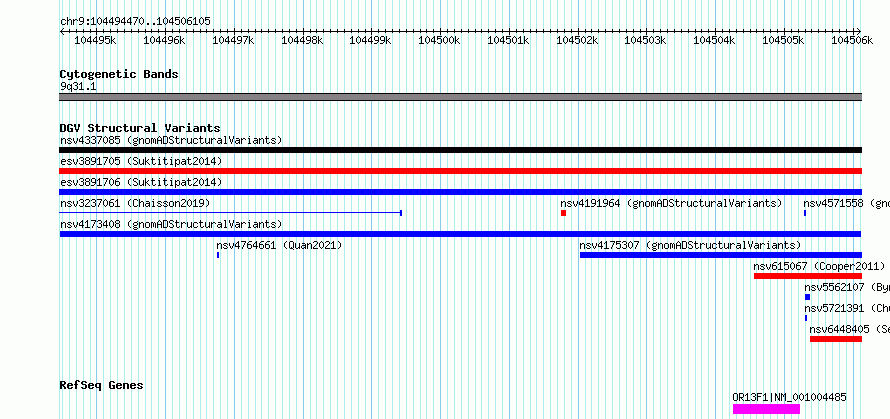Click the nsv4337085 black variant bar
The height and width of the screenshot is (419, 890).
[x=460, y=150]
